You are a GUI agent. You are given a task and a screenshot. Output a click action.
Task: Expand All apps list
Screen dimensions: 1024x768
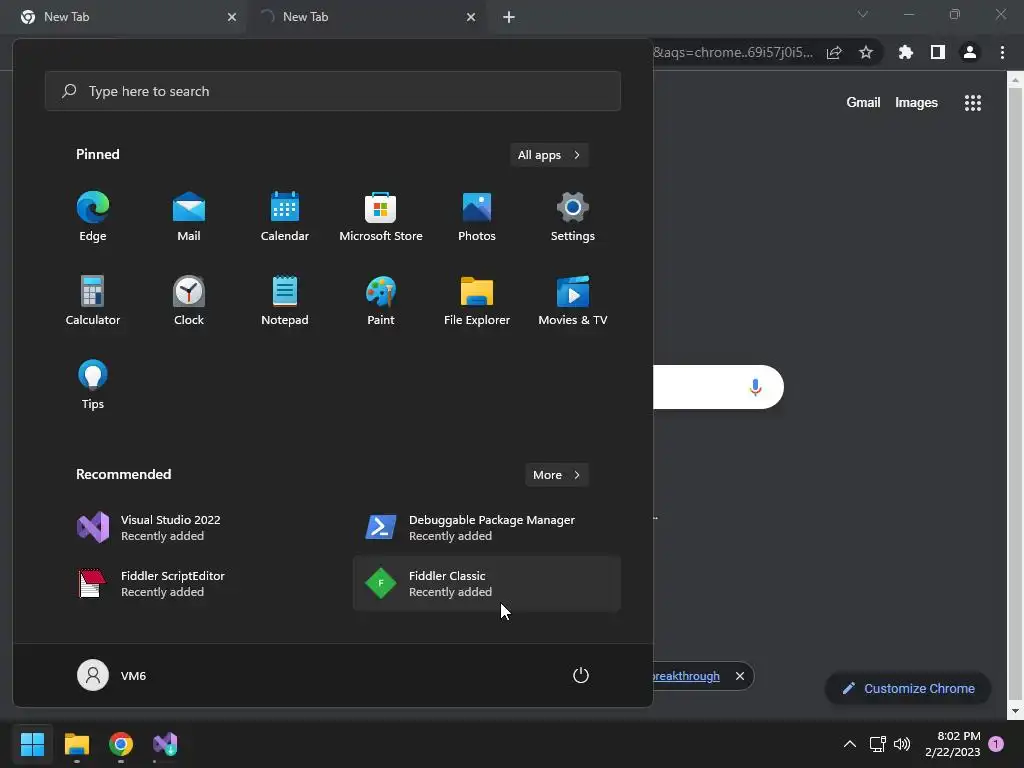549,155
